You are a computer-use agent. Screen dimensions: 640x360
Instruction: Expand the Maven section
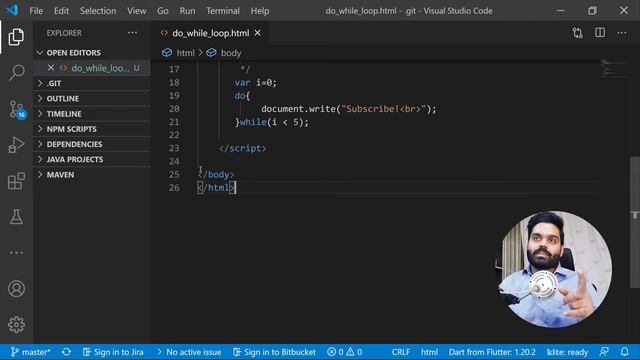click(92, 175)
